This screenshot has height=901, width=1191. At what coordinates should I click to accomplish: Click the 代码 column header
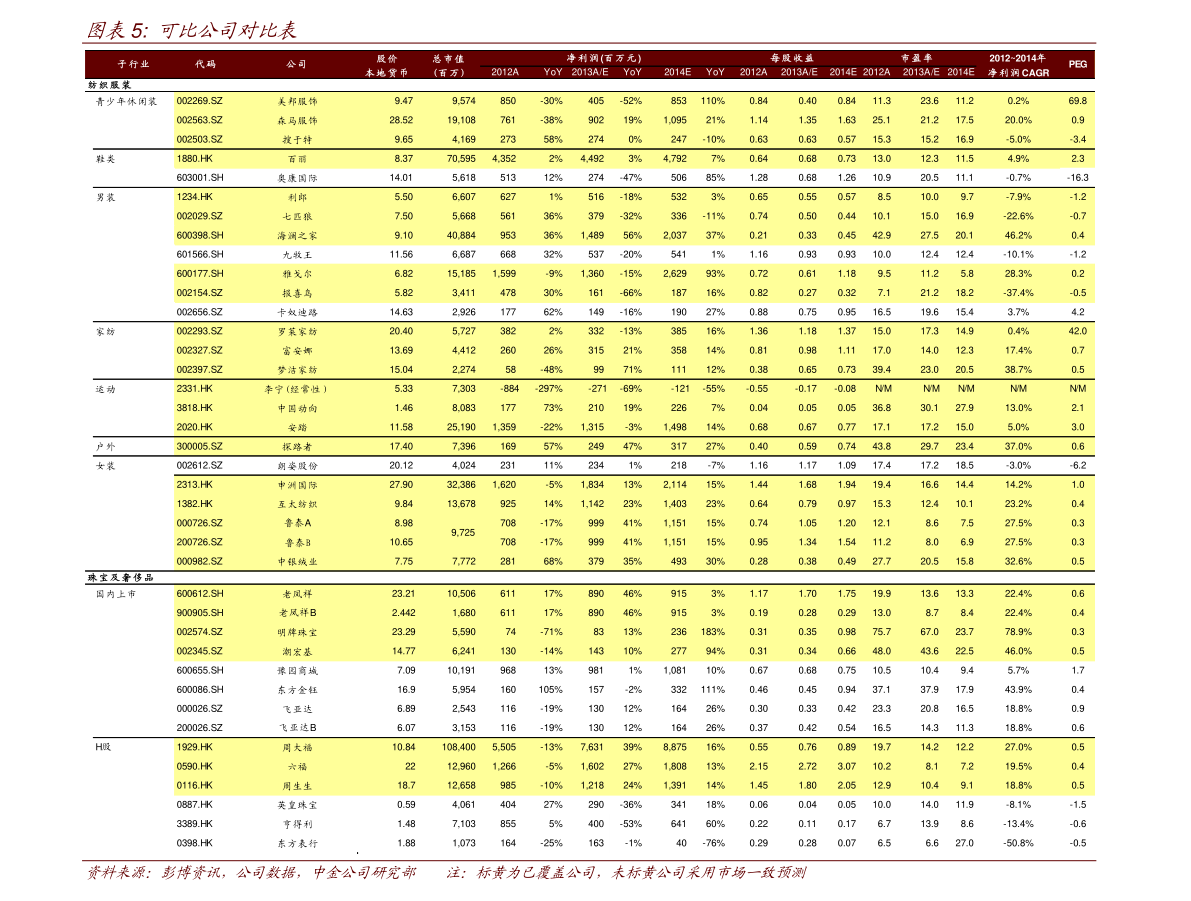tap(205, 64)
